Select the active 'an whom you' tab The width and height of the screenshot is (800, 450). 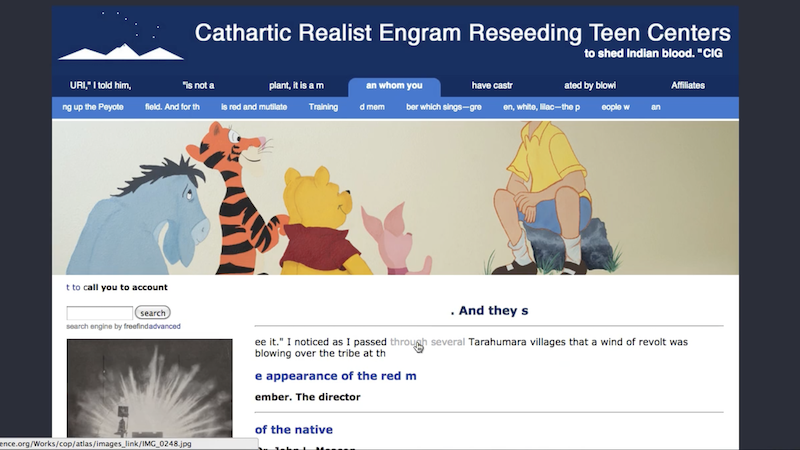coord(394,86)
